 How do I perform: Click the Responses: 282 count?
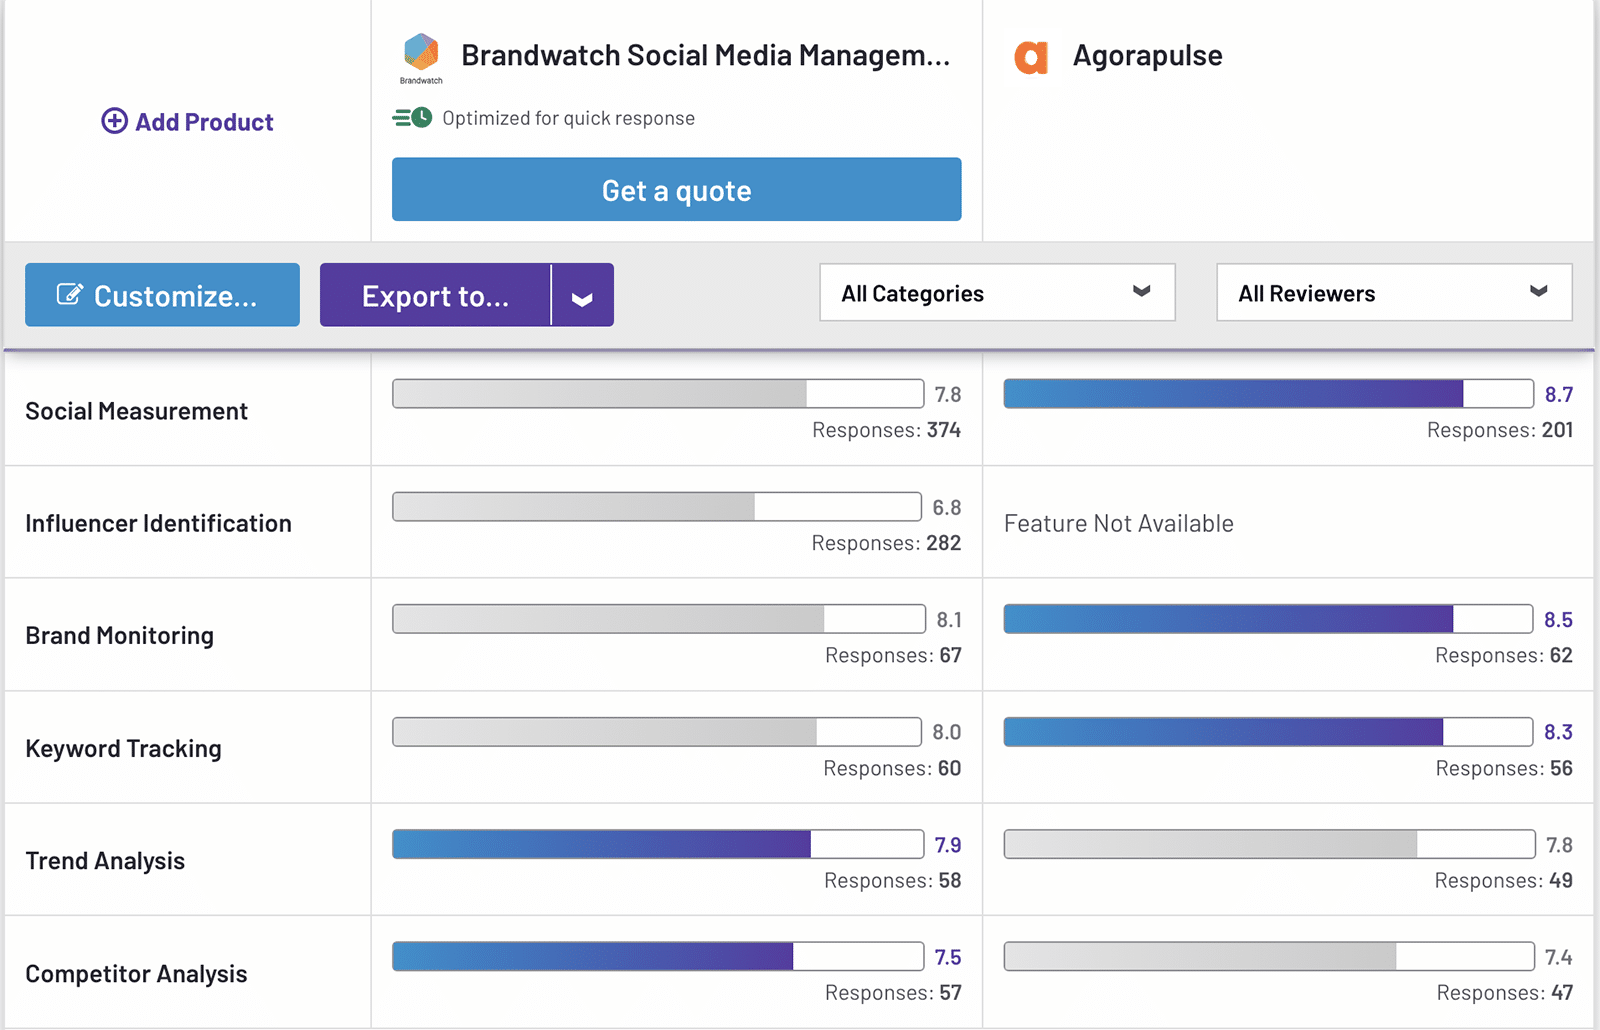click(x=886, y=543)
